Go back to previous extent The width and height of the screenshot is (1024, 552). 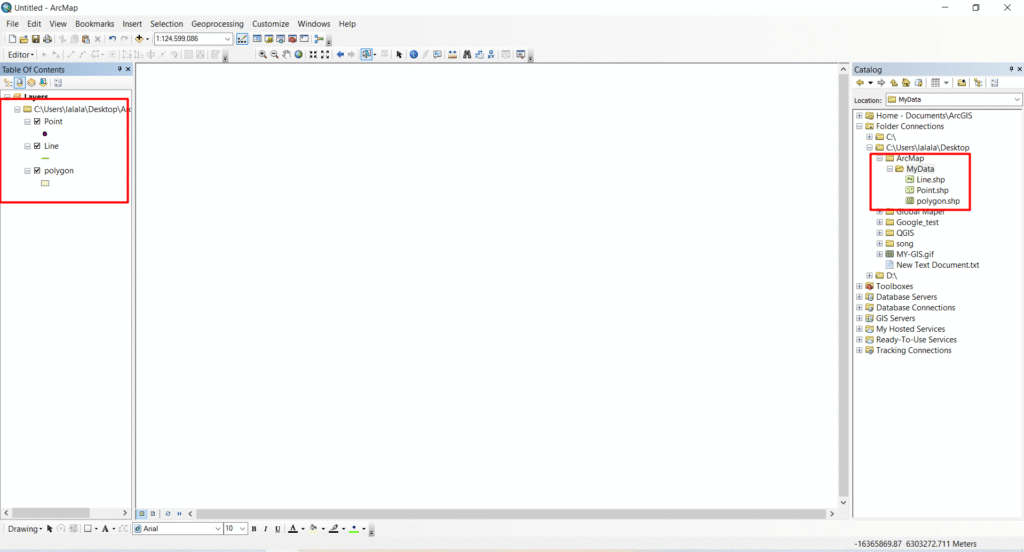click(x=340, y=55)
